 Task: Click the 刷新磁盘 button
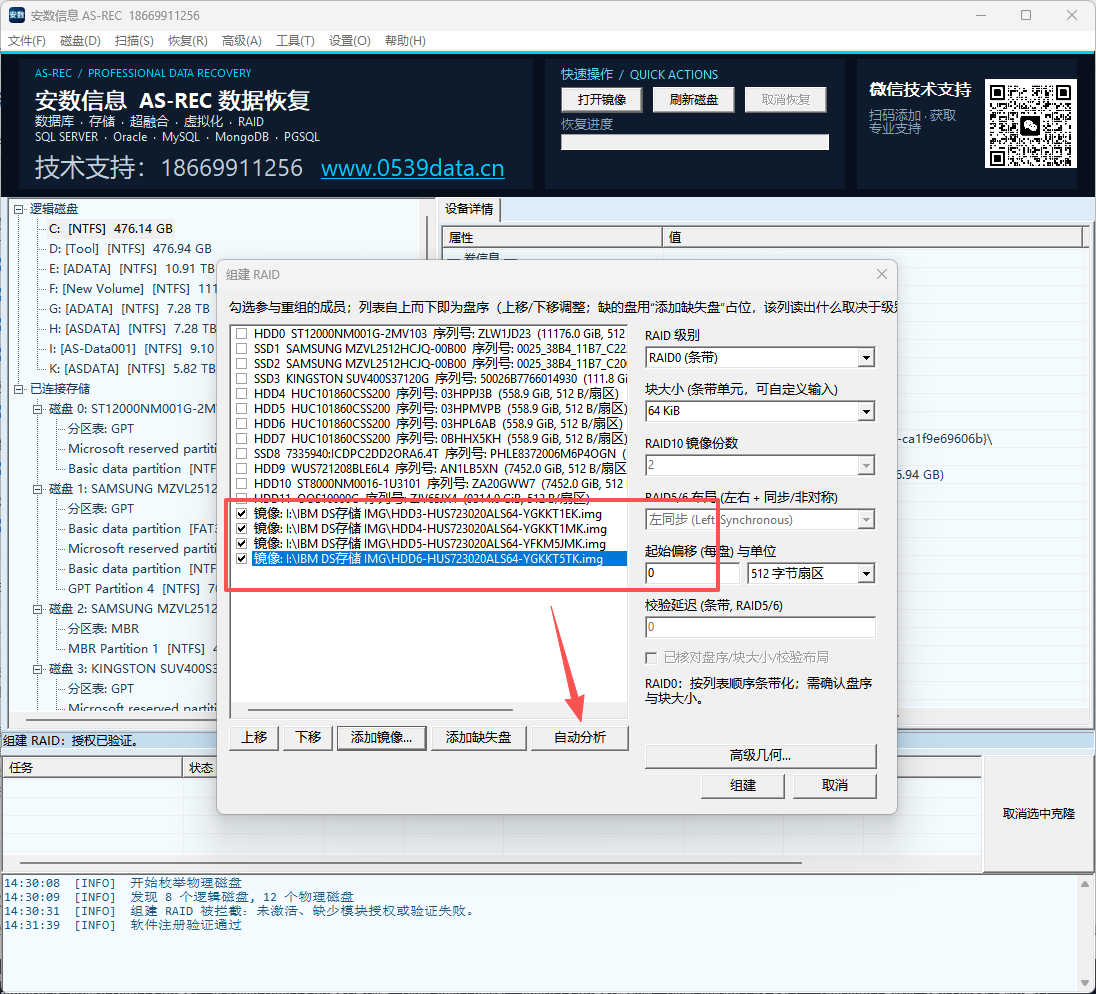(693, 99)
